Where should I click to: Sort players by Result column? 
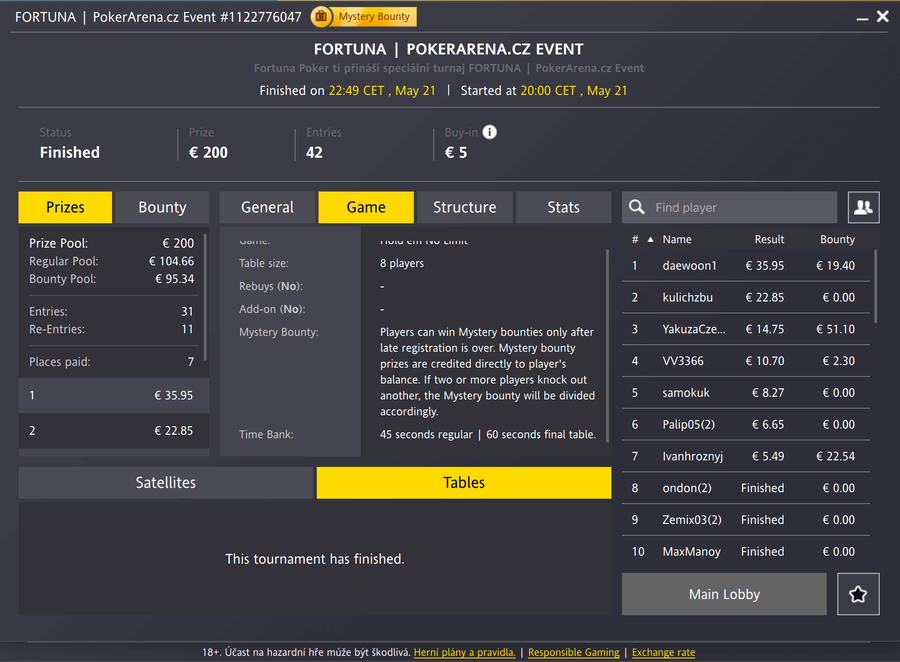point(769,239)
